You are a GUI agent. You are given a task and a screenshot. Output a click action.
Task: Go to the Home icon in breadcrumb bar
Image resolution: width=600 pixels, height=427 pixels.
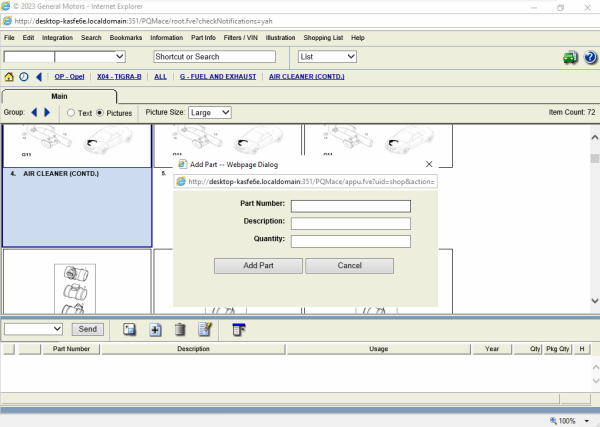(9, 77)
